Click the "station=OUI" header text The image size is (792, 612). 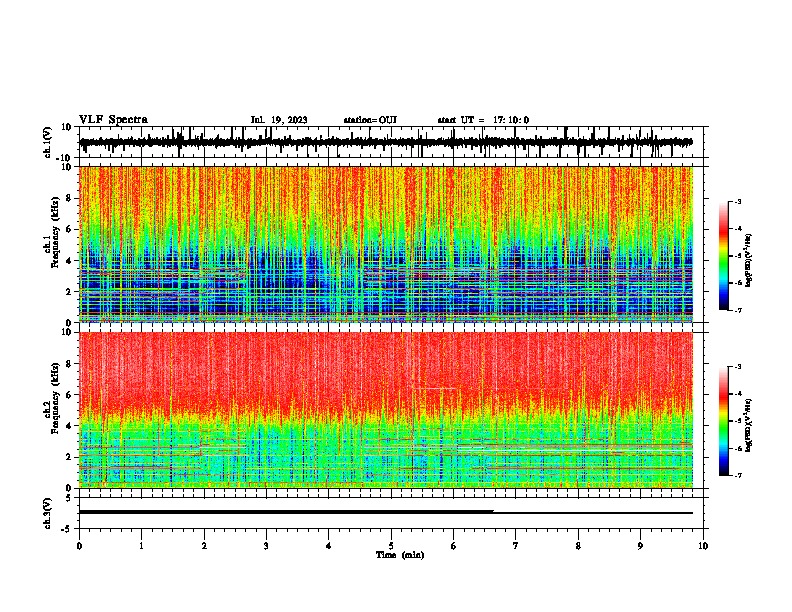[x=370, y=120]
